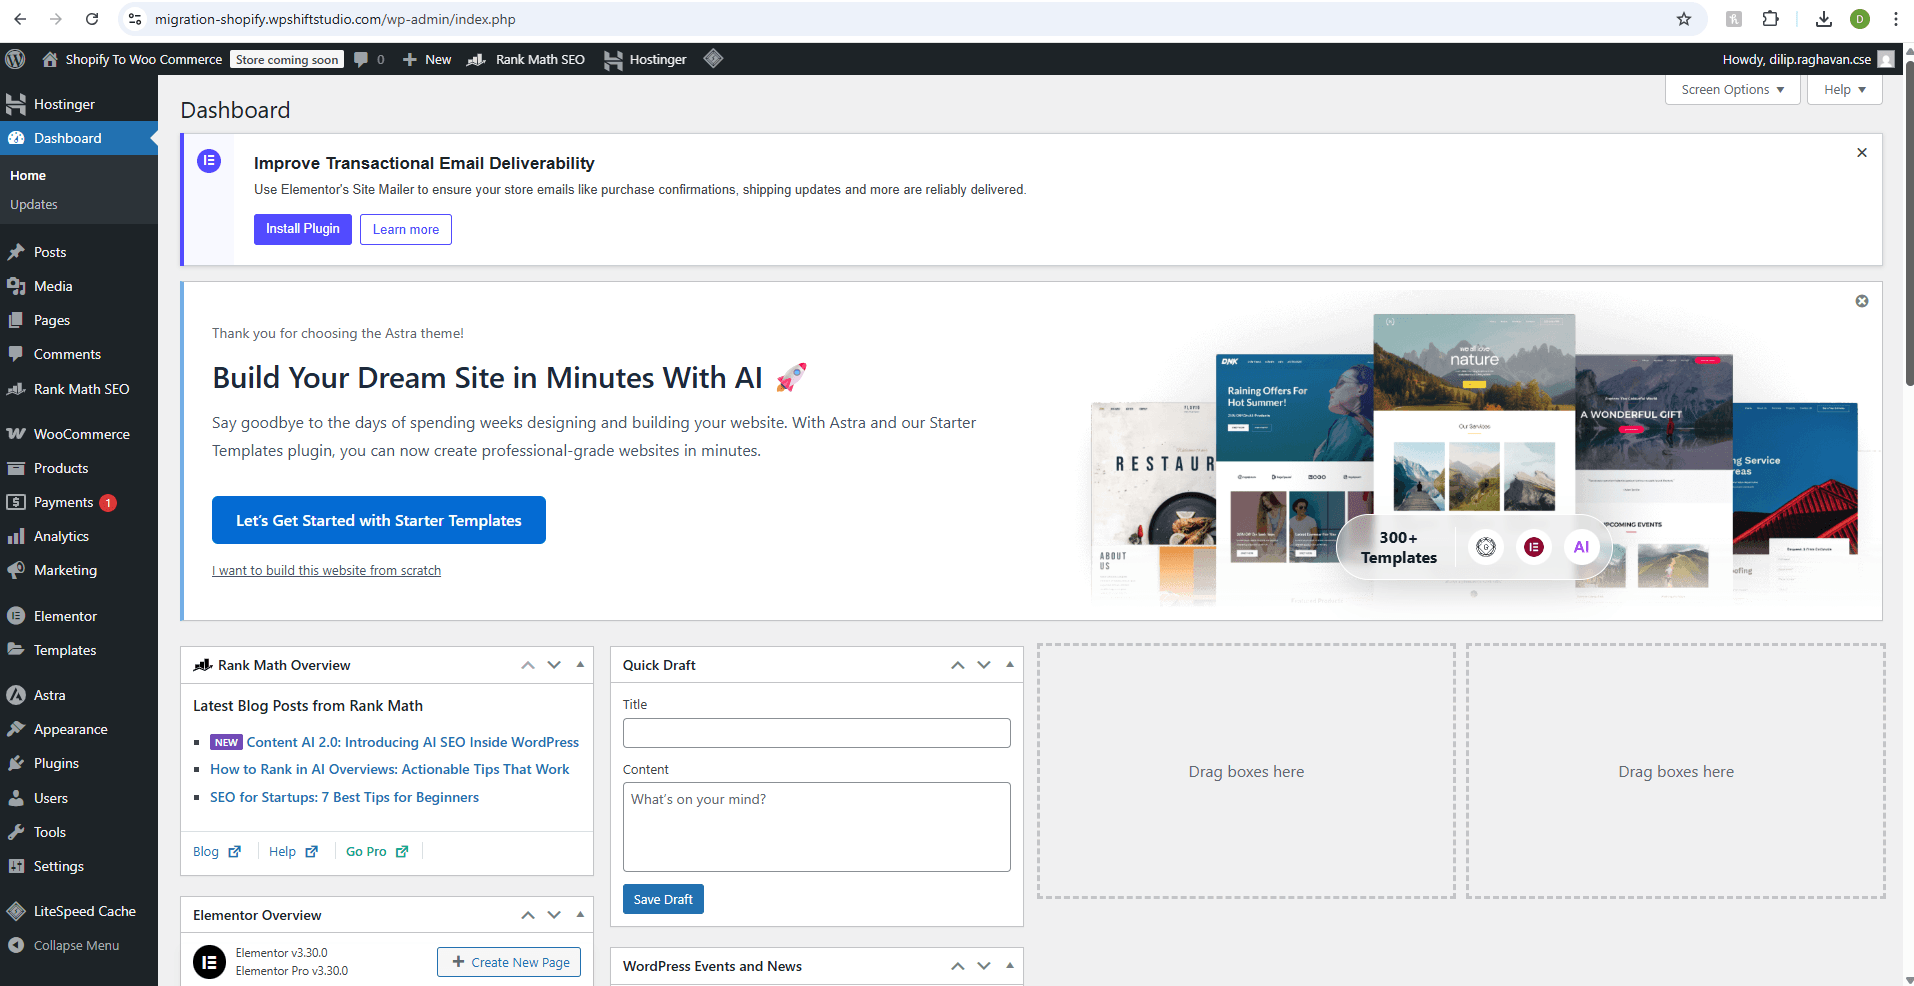The height and width of the screenshot is (986, 1914).
Task: Open Rank Math SEO in the admin bar
Action: pos(526,59)
